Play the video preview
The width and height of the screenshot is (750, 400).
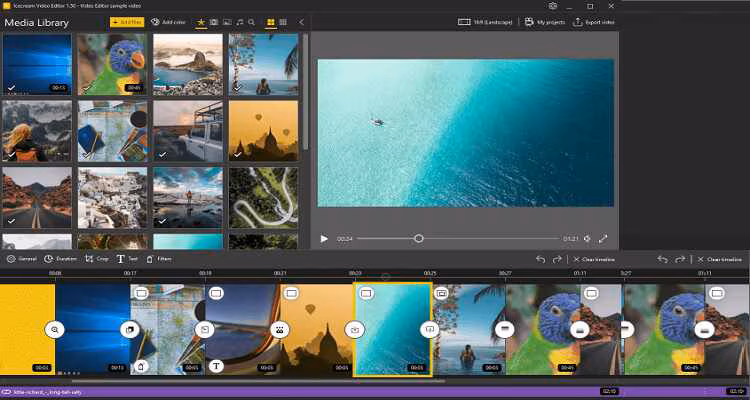point(325,238)
